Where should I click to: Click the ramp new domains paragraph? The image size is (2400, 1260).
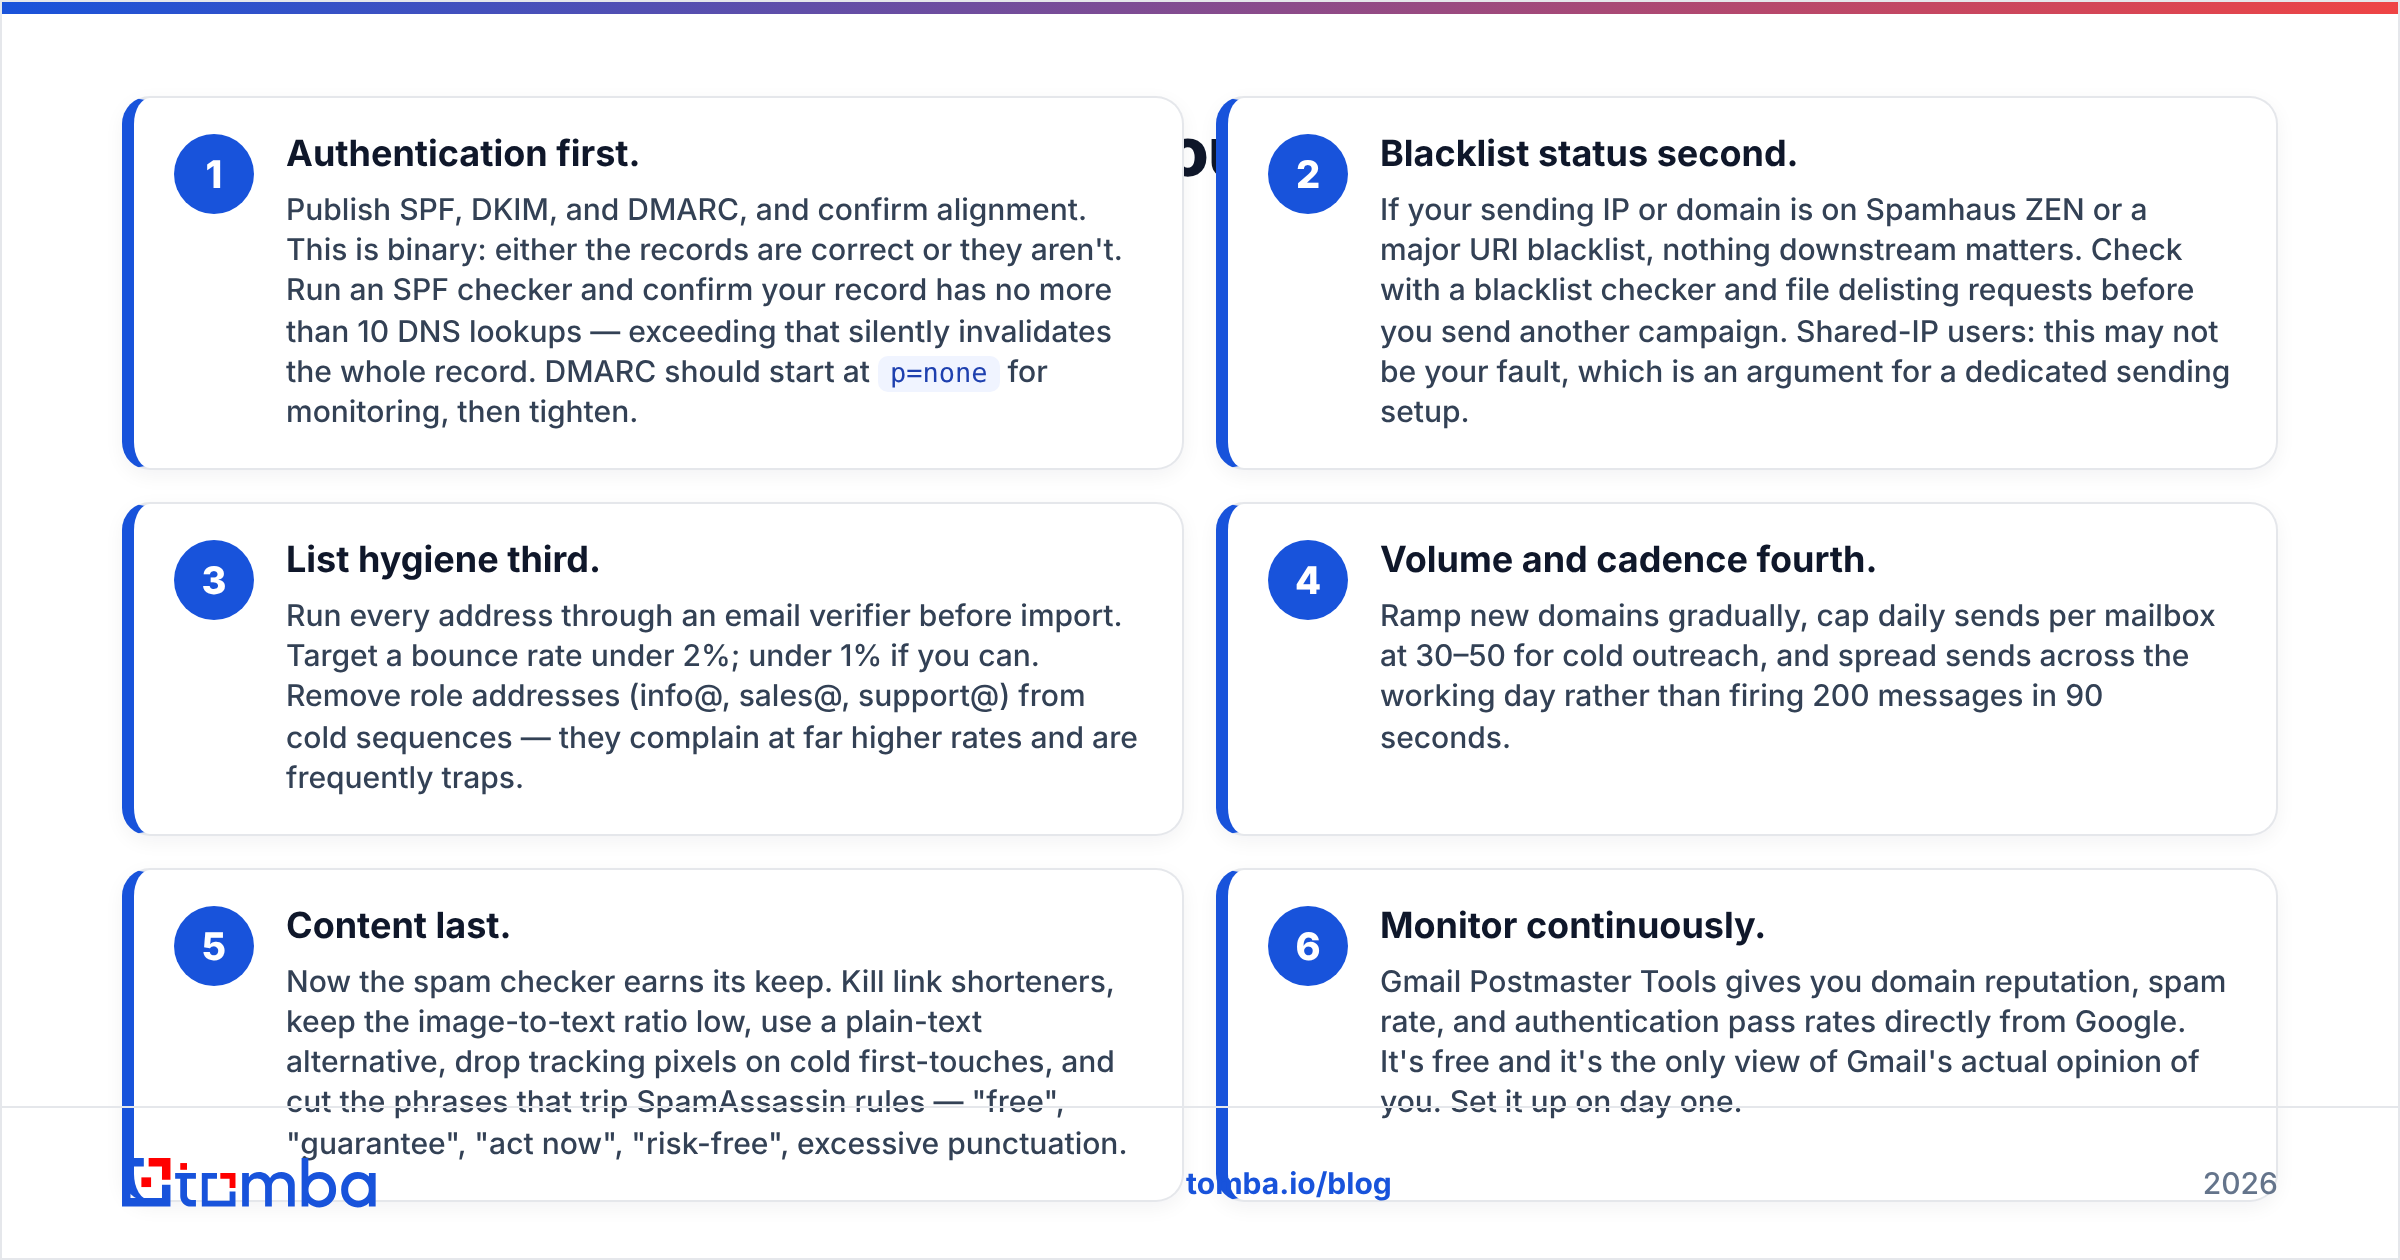1798,676
